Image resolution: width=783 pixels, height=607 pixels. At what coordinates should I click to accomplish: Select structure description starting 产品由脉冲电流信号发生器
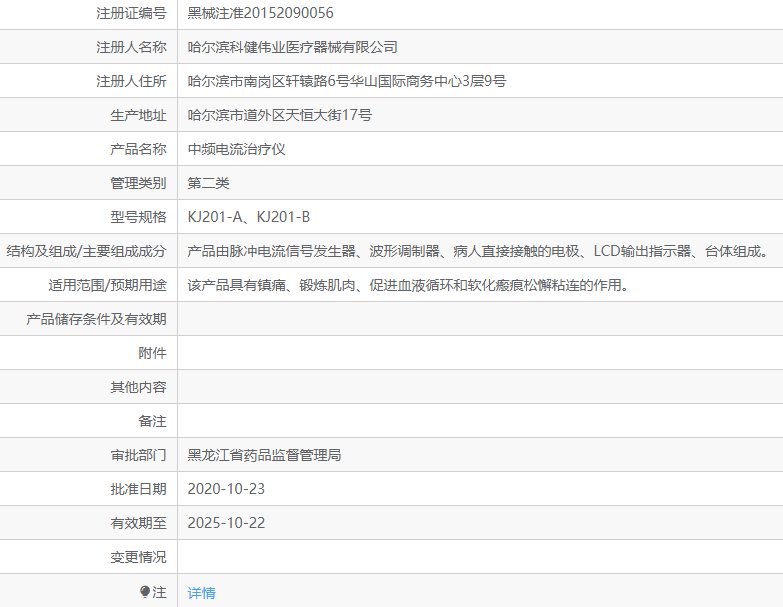coord(479,251)
